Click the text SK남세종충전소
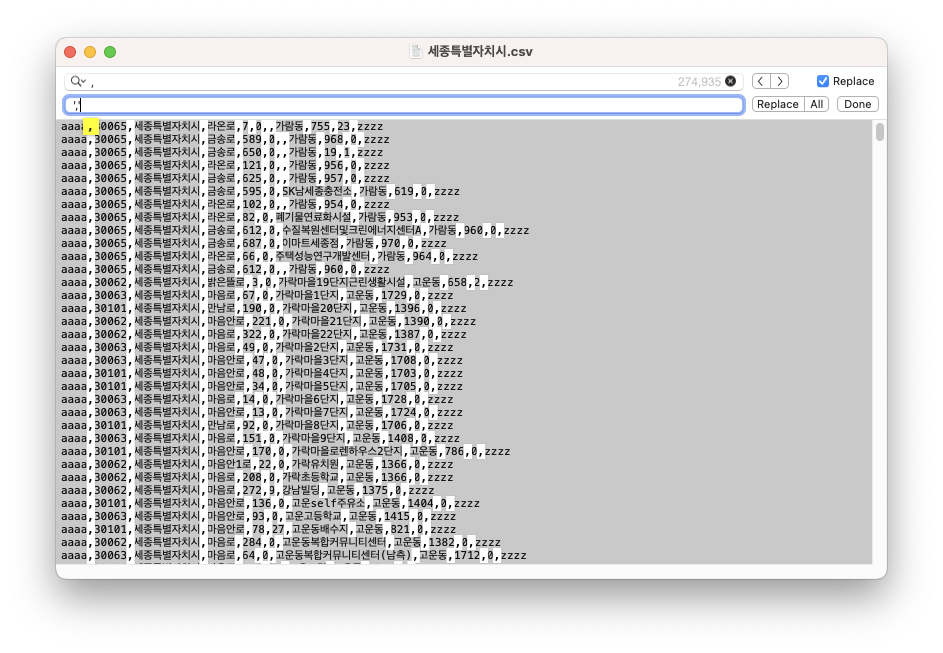The image size is (943, 653). [317, 191]
